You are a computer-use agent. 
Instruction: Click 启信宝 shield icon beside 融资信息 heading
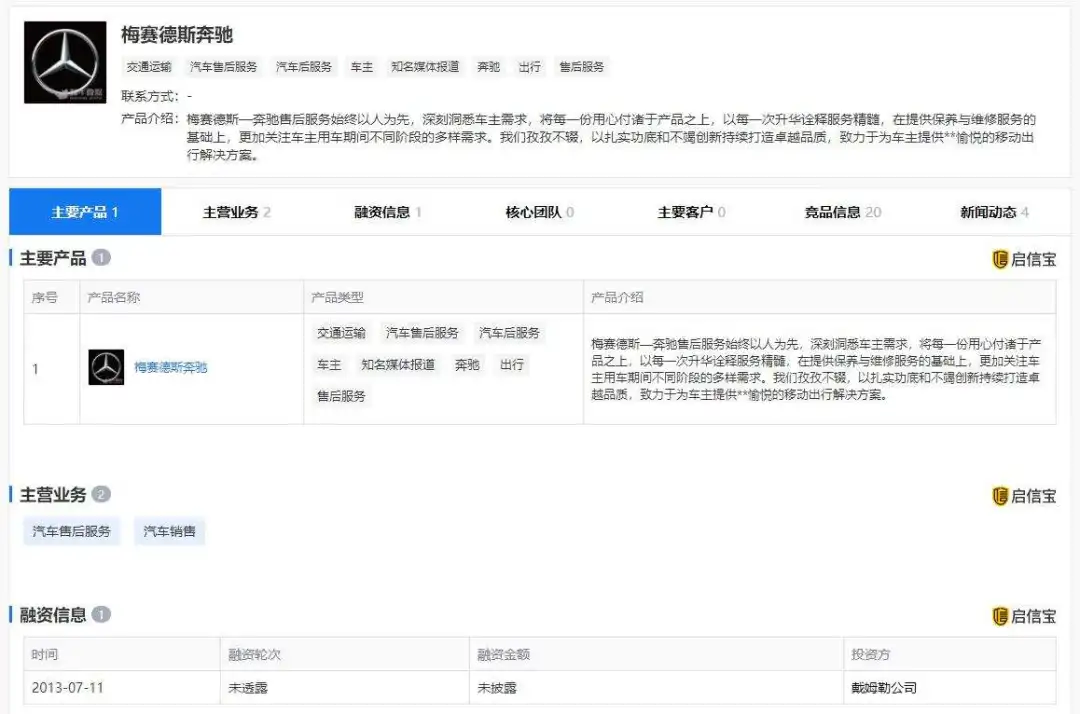coord(1000,616)
